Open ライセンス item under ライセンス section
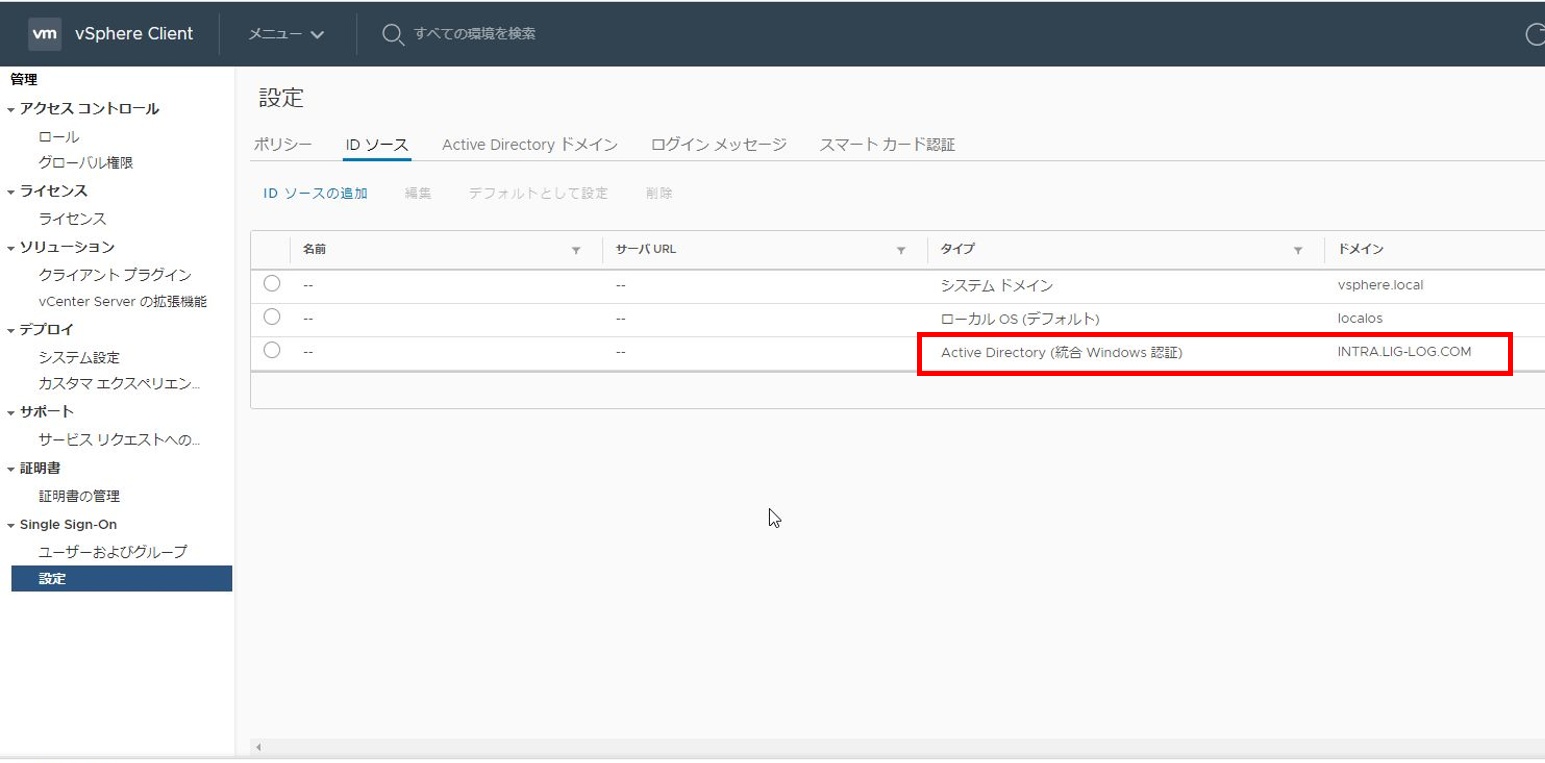Image resolution: width=1545 pixels, height=763 pixels. point(72,219)
